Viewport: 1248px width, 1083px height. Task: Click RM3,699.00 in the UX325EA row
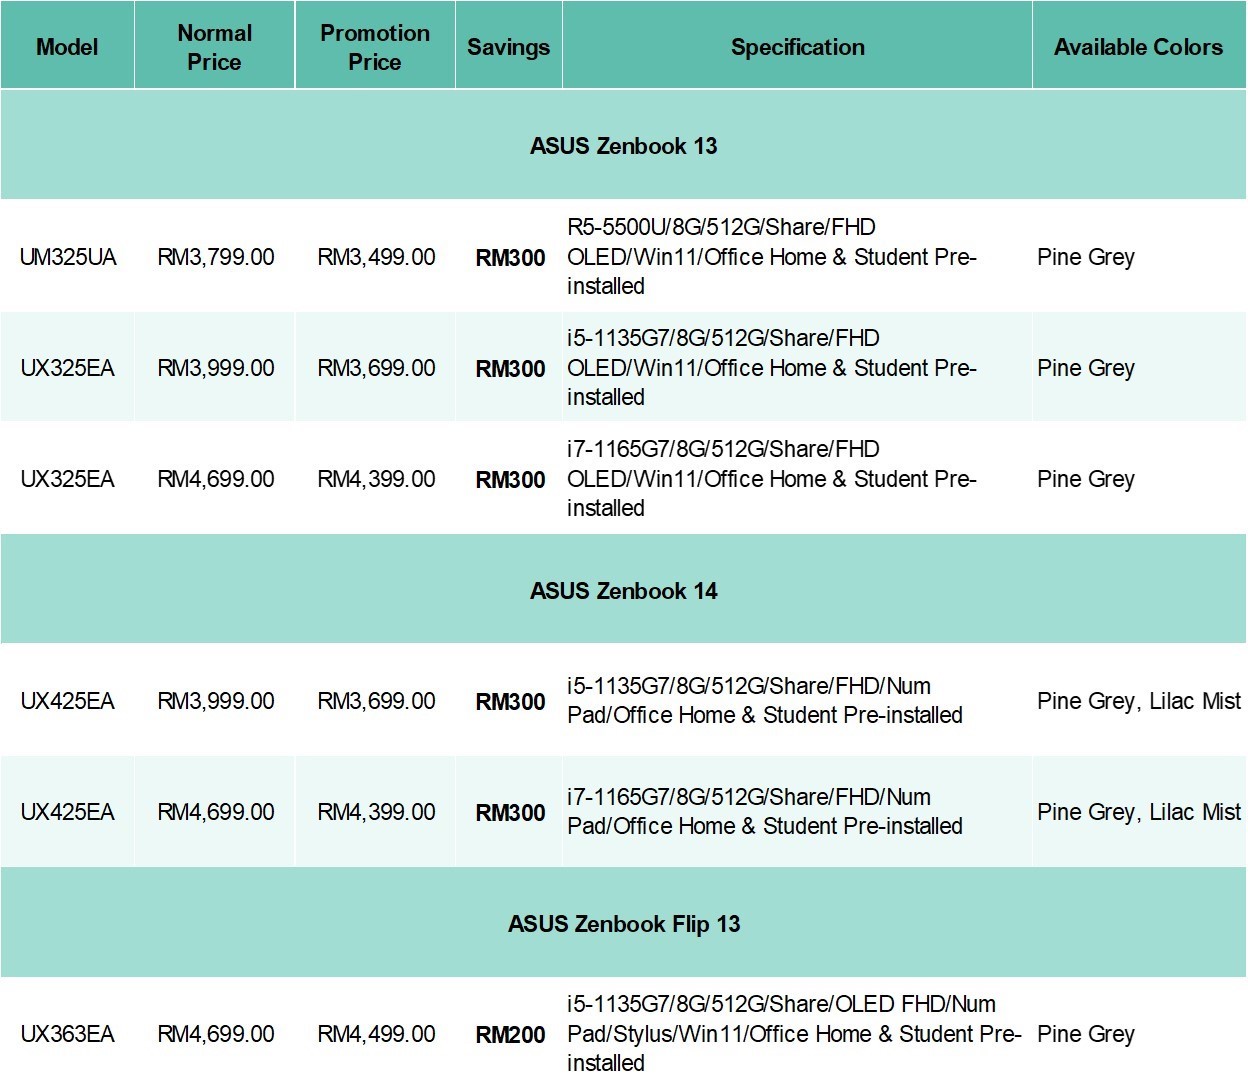point(376,368)
